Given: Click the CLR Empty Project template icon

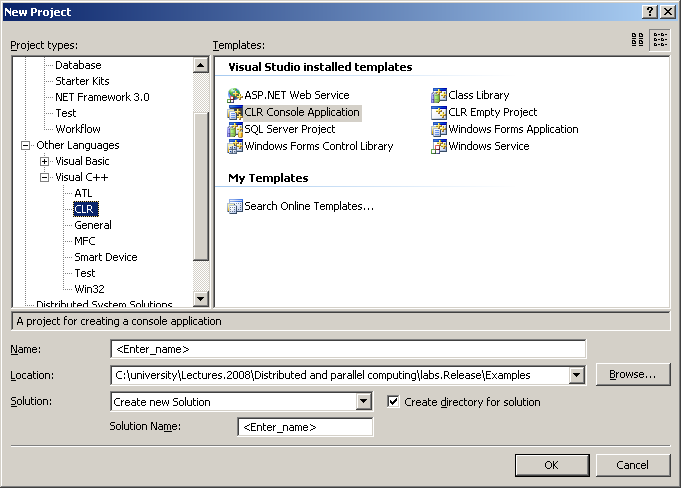Looking at the screenshot, I should (x=439, y=112).
